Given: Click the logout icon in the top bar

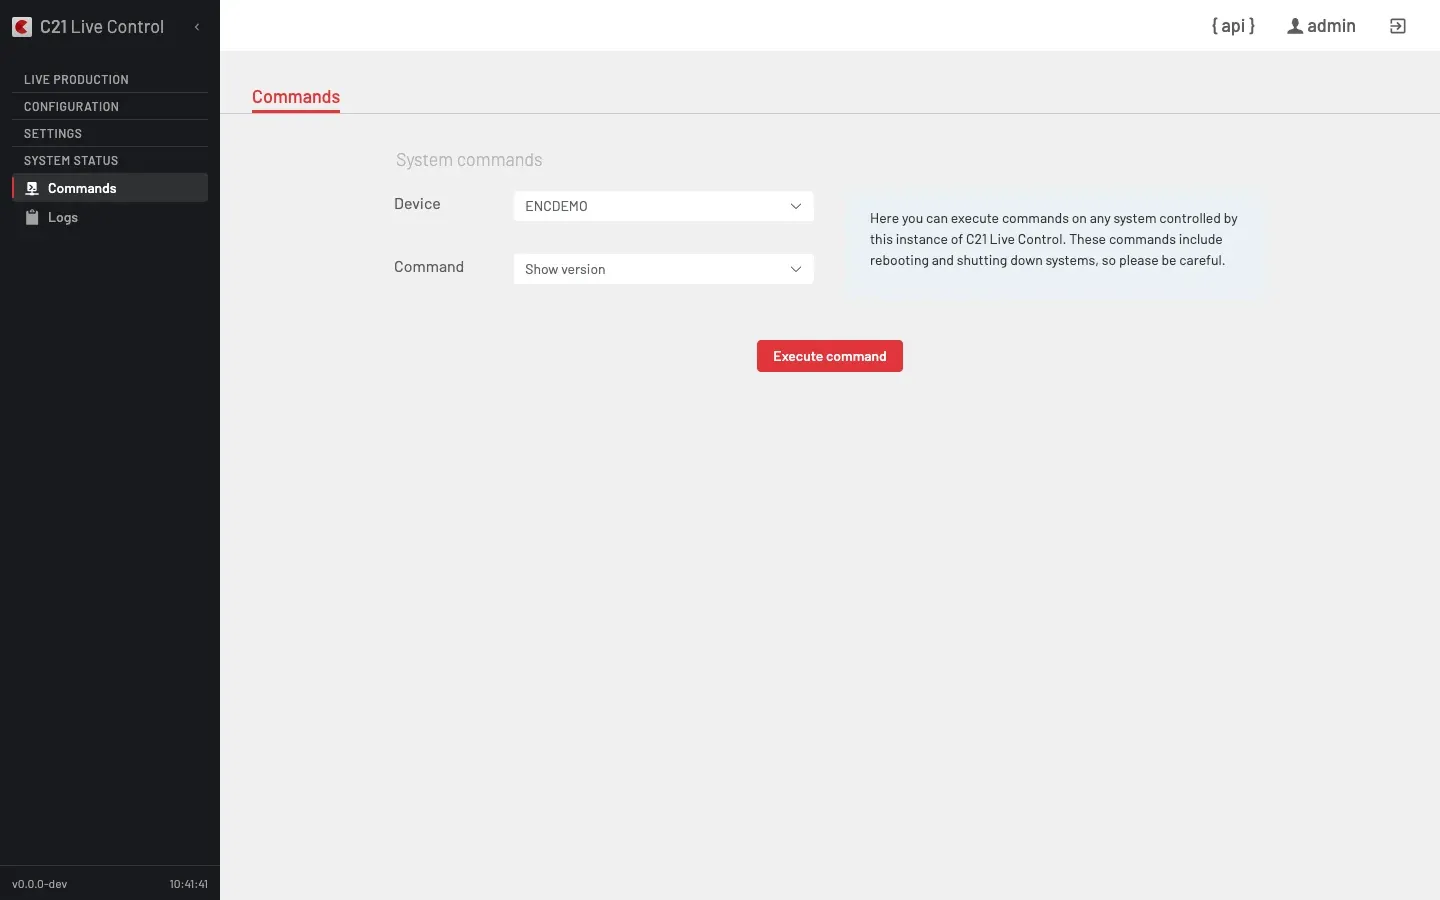Looking at the screenshot, I should [1398, 26].
